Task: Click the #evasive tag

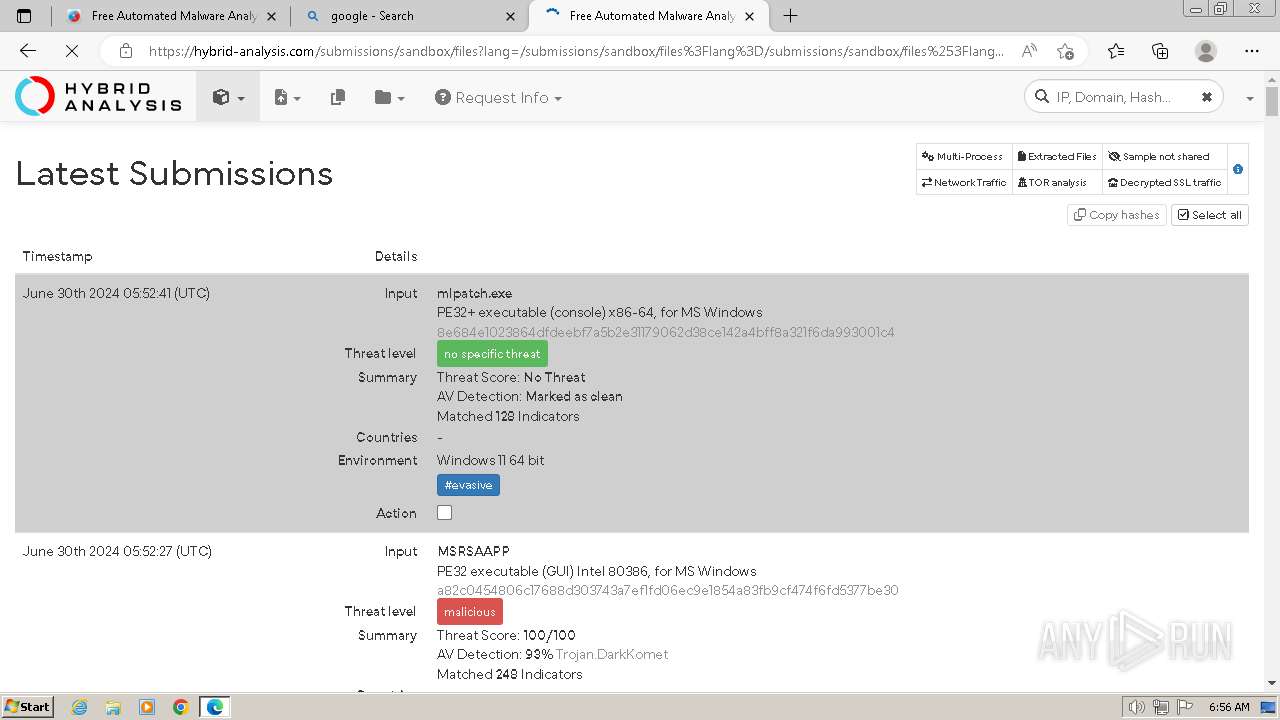Action: (x=468, y=485)
